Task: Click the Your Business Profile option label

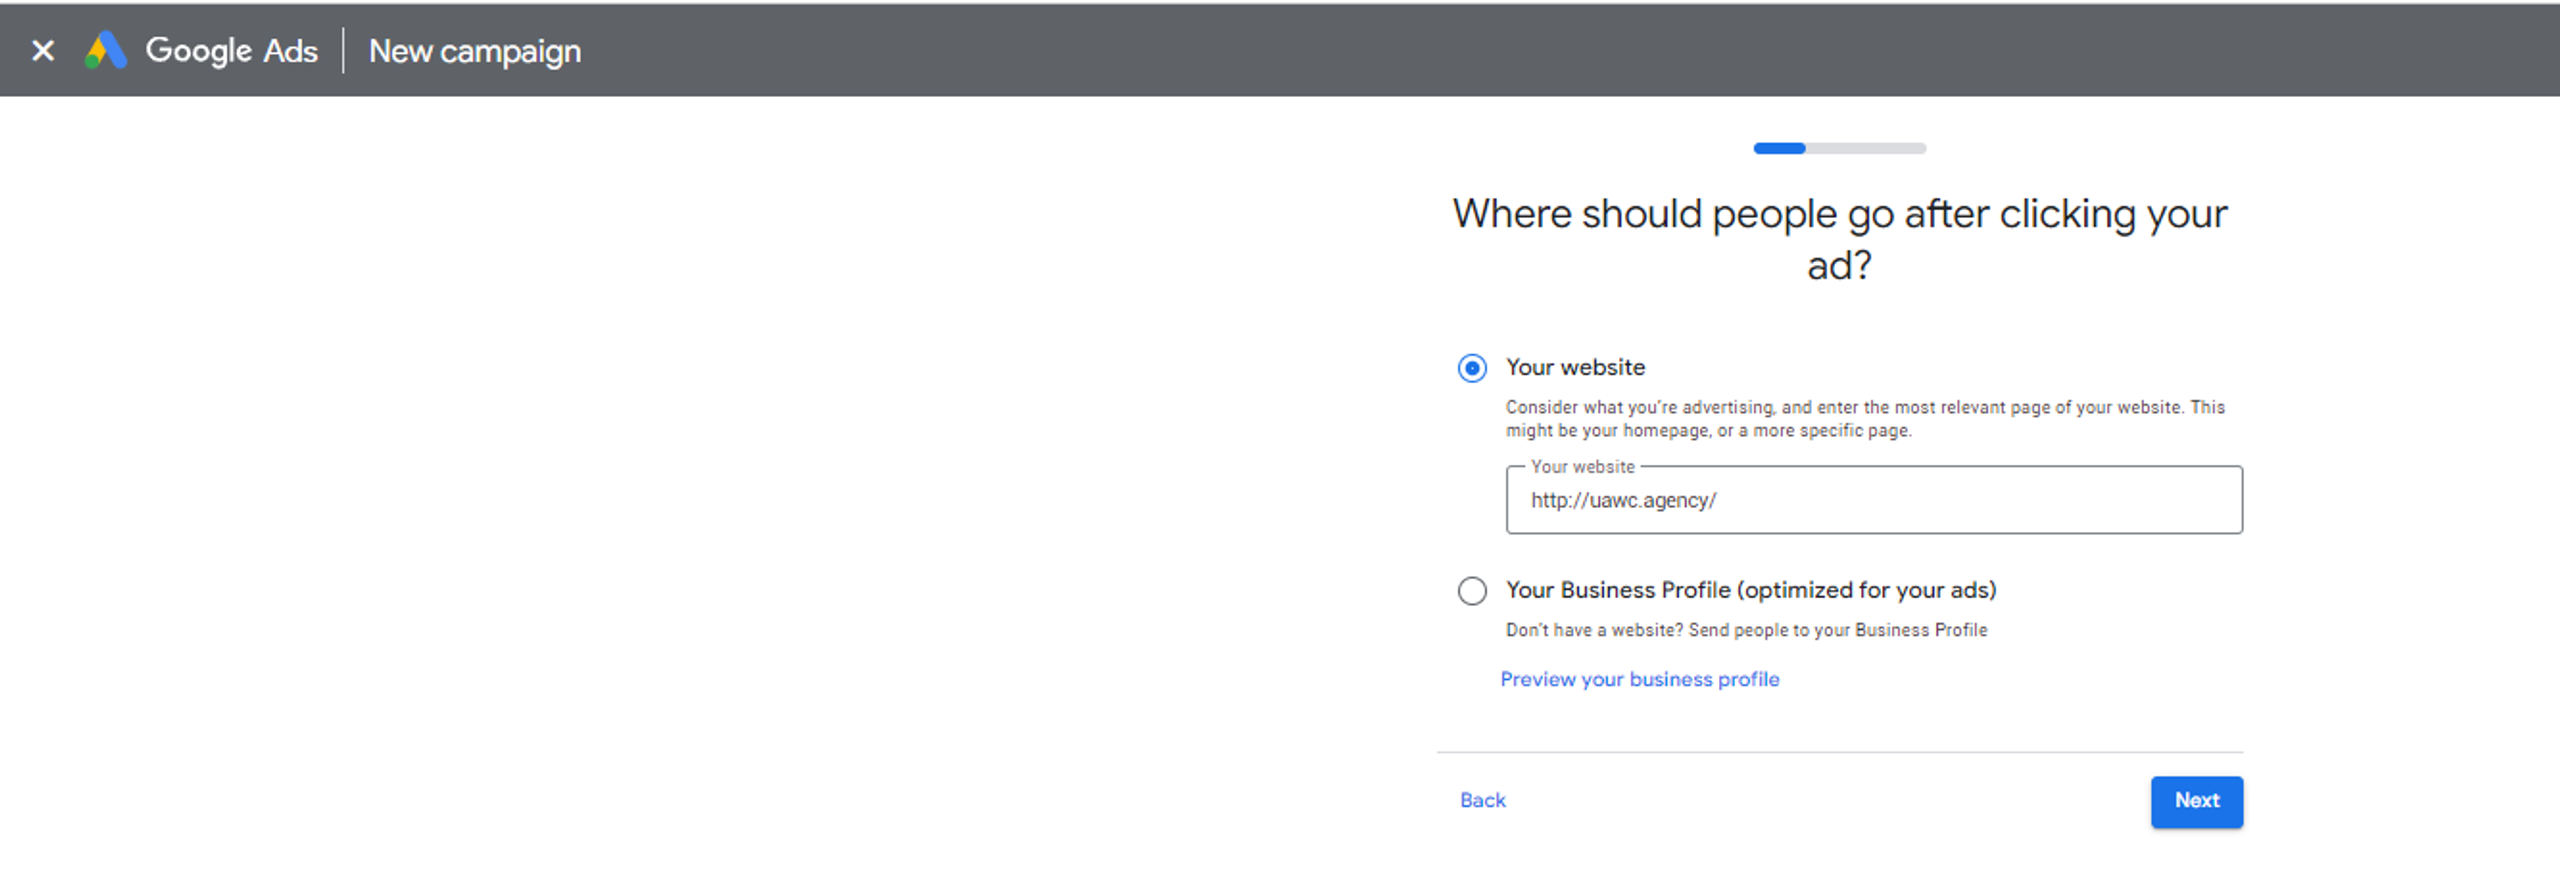Action: point(1751,590)
